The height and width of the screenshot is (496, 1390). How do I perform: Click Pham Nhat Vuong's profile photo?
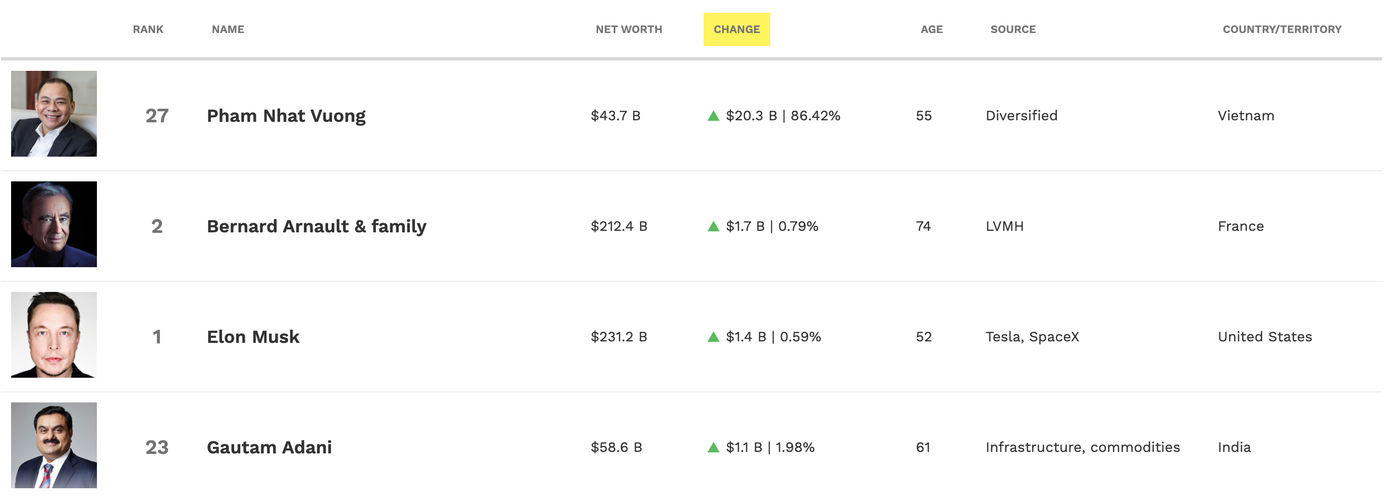pos(54,114)
